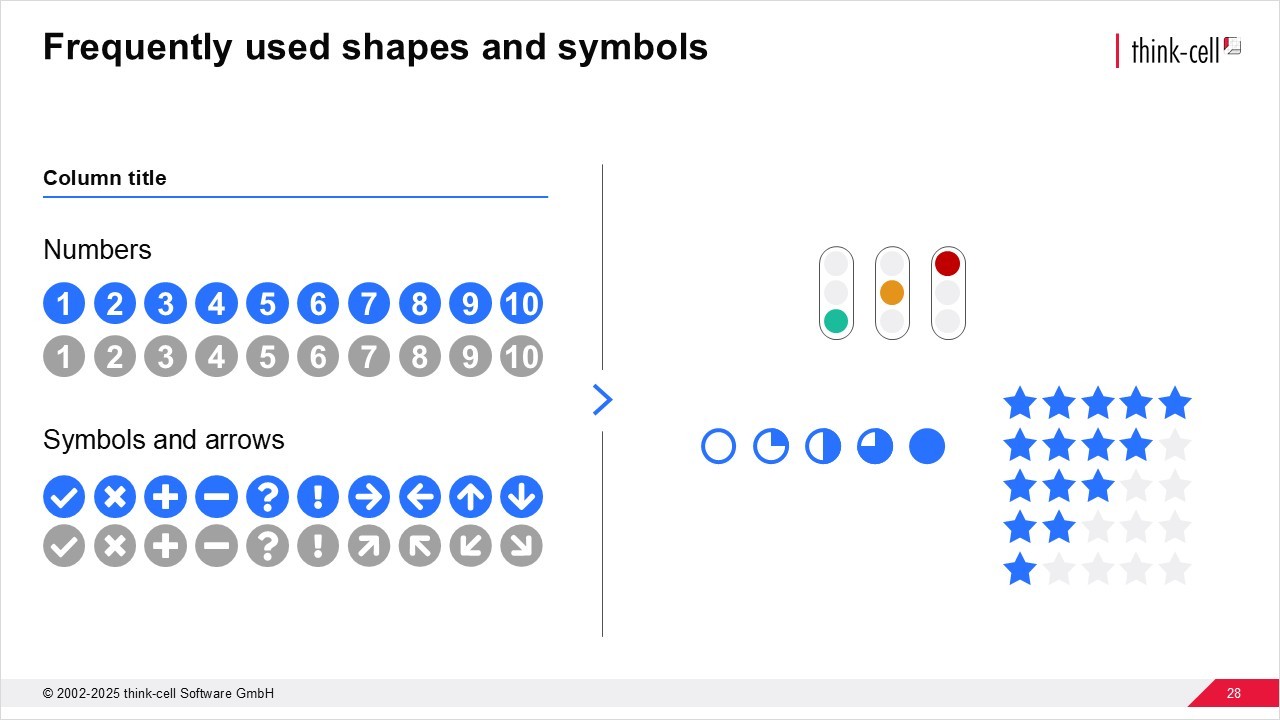Select the blue down arrow icon

point(521,496)
